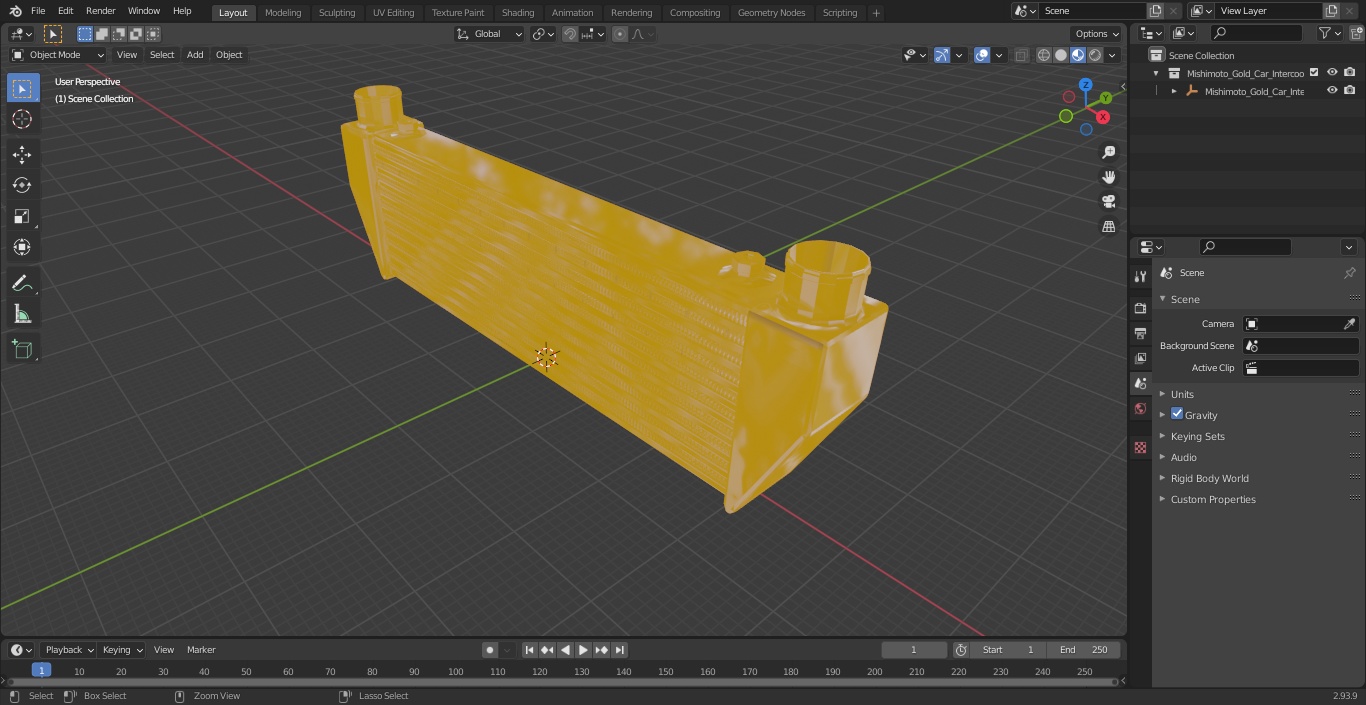1366x705 pixels.
Task: Open the View Layer properties tab
Action: 1140,358
